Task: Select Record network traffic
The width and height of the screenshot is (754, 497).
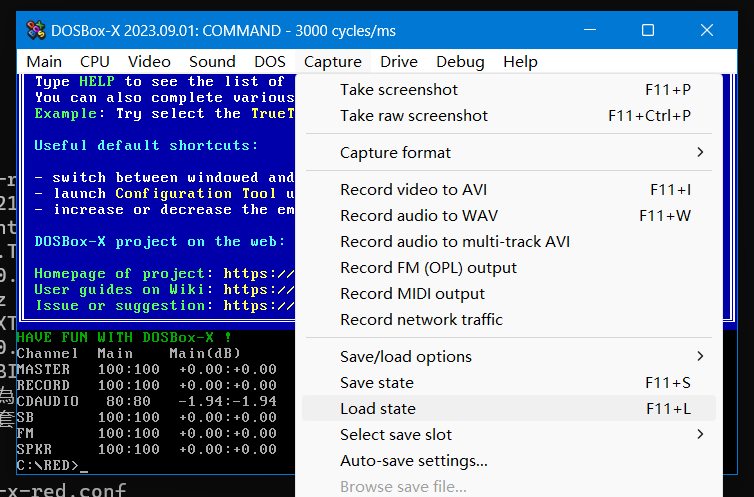Action: (x=509, y=320)
